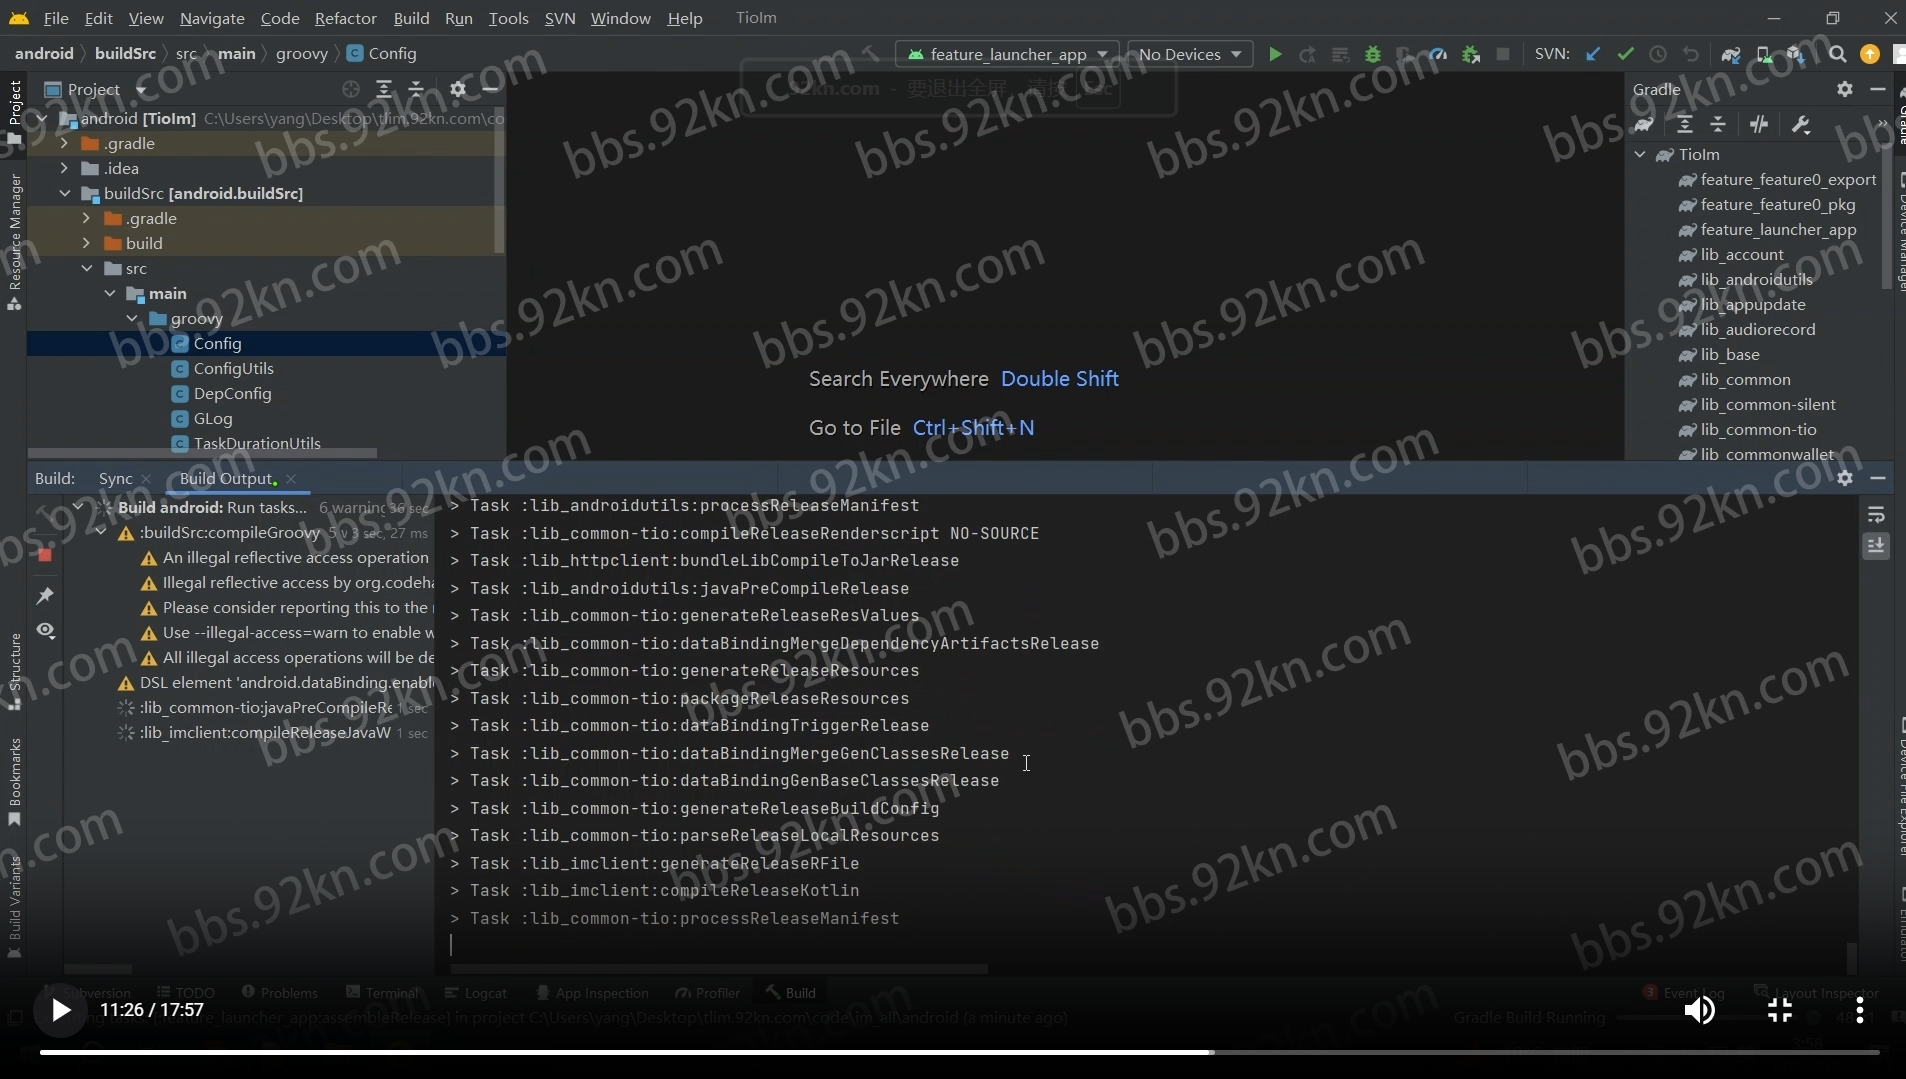Open Project panel gear options
Screen dimensions: 1906x1079
click(x=458, y=89)
